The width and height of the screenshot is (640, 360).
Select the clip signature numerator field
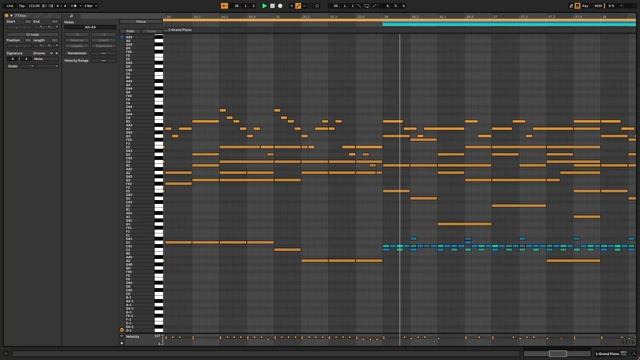click(12, 59)
